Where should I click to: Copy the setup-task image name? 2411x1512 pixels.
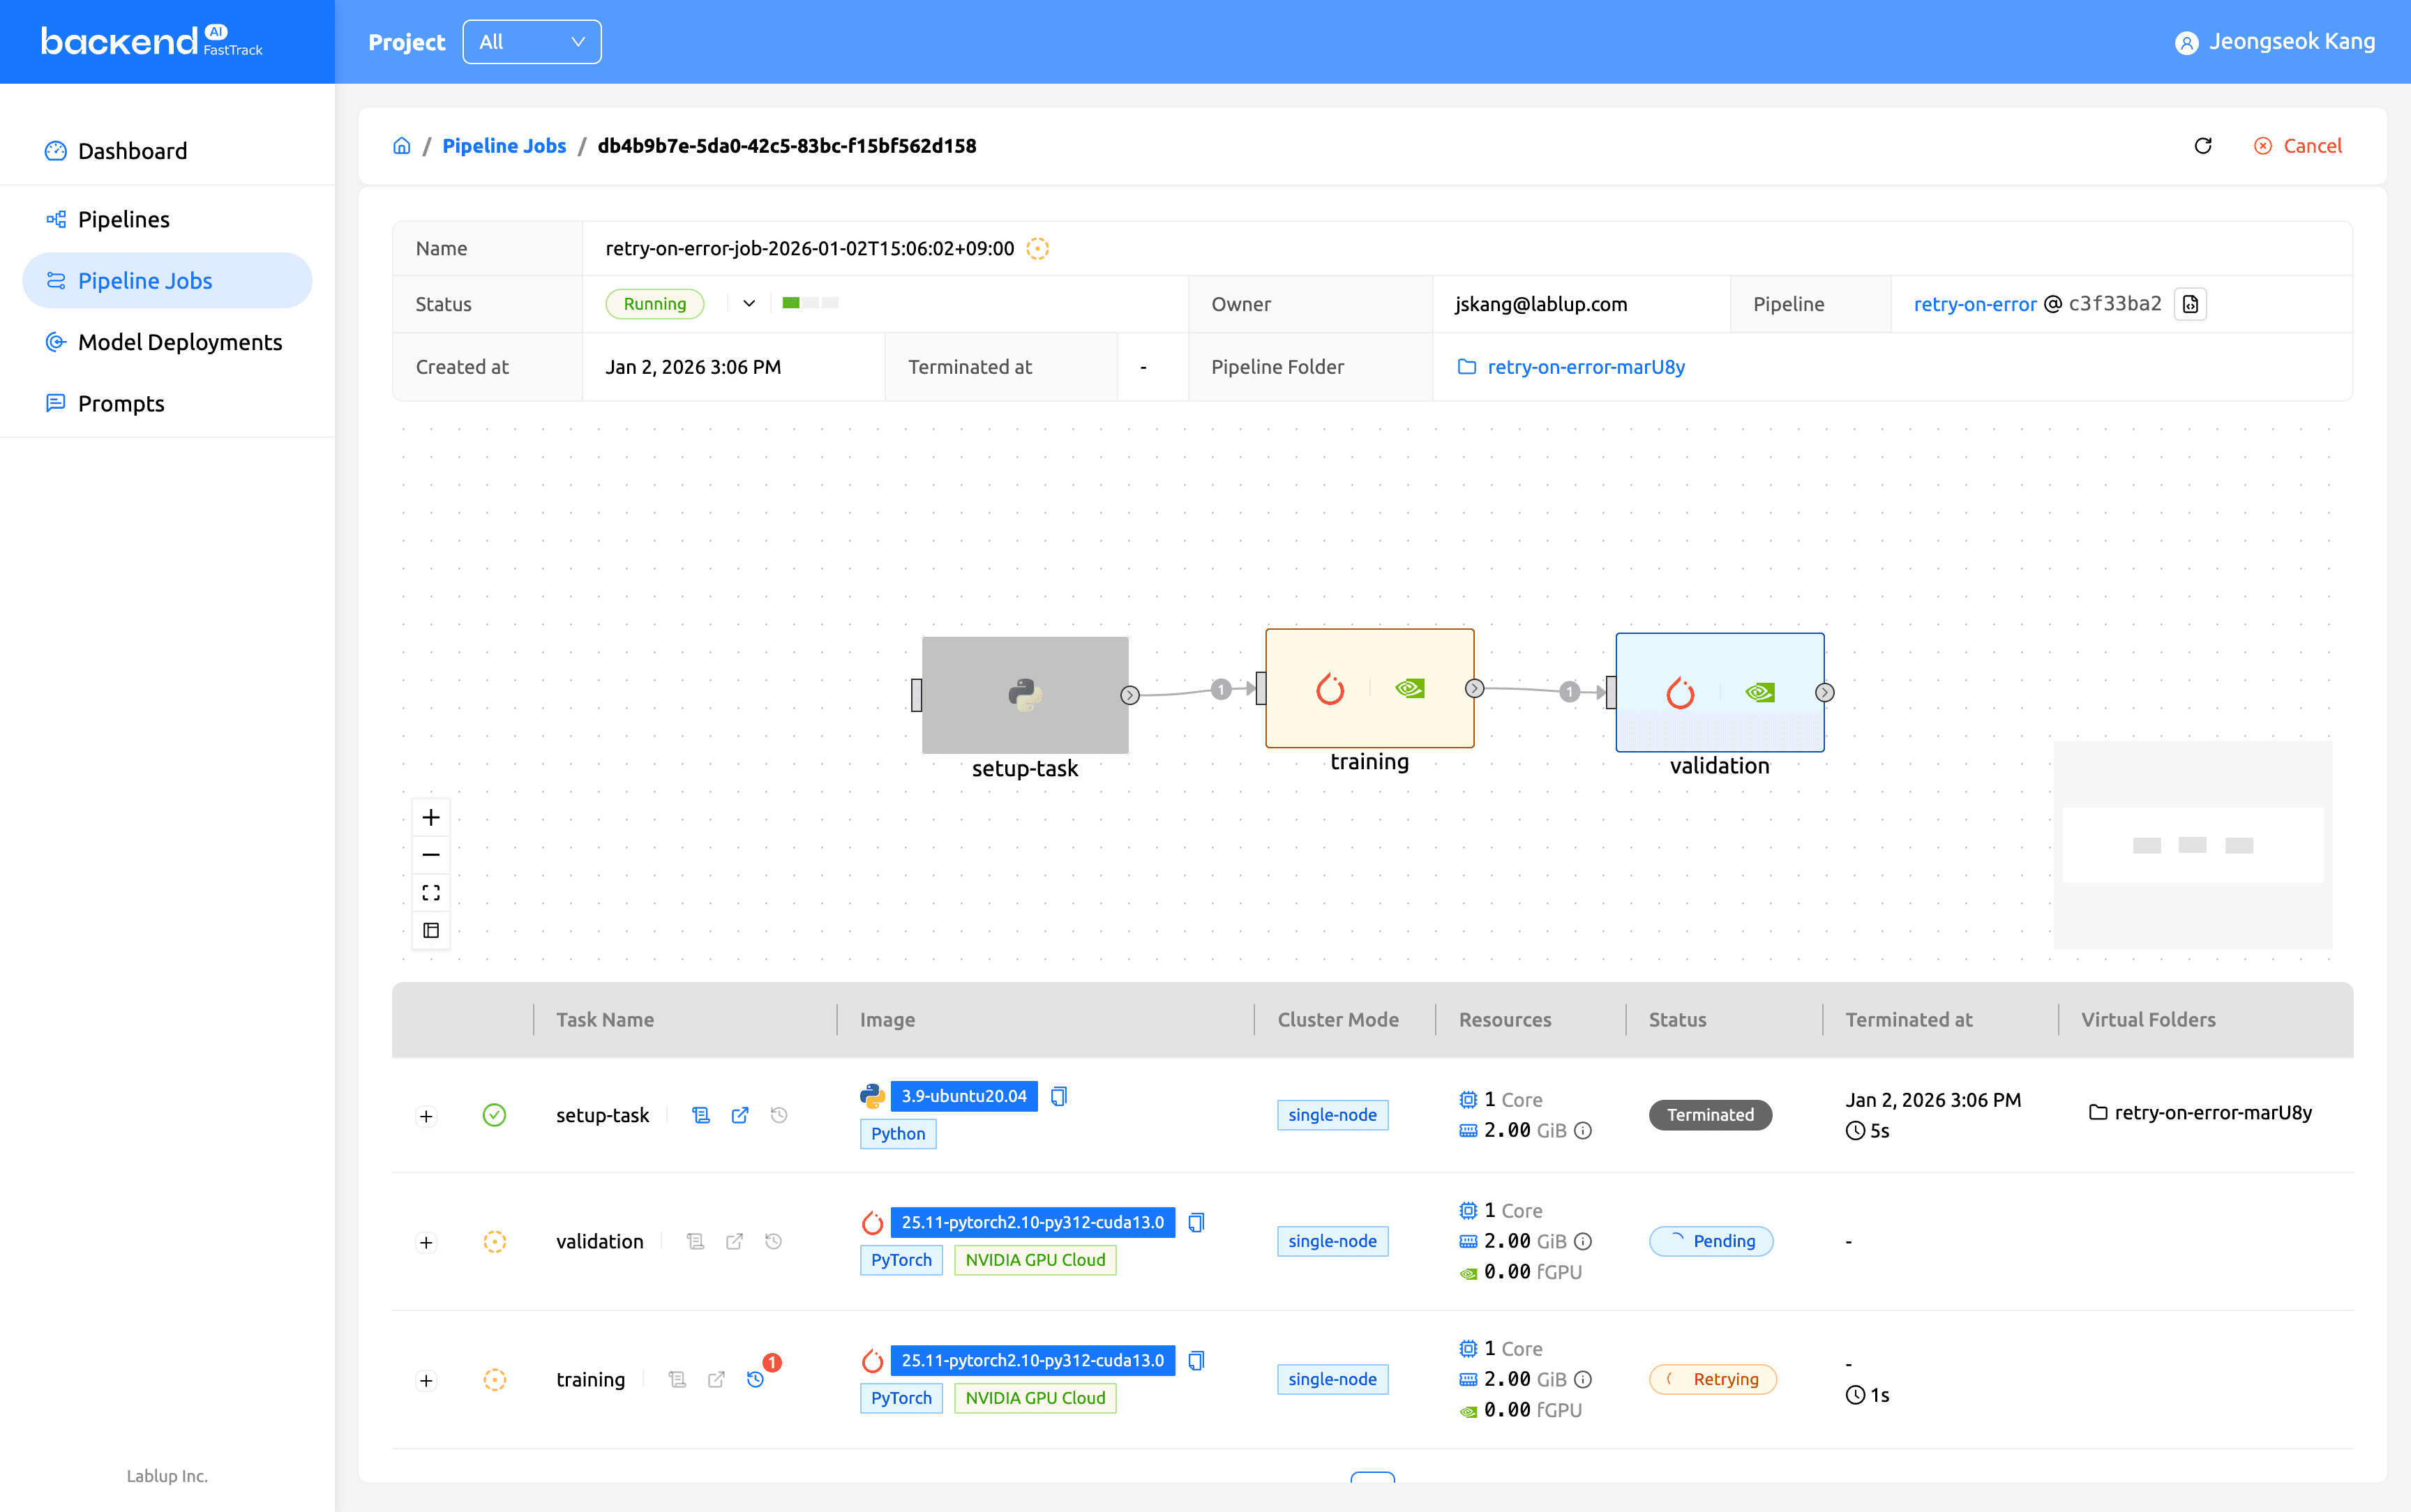coord(1059,1096)
